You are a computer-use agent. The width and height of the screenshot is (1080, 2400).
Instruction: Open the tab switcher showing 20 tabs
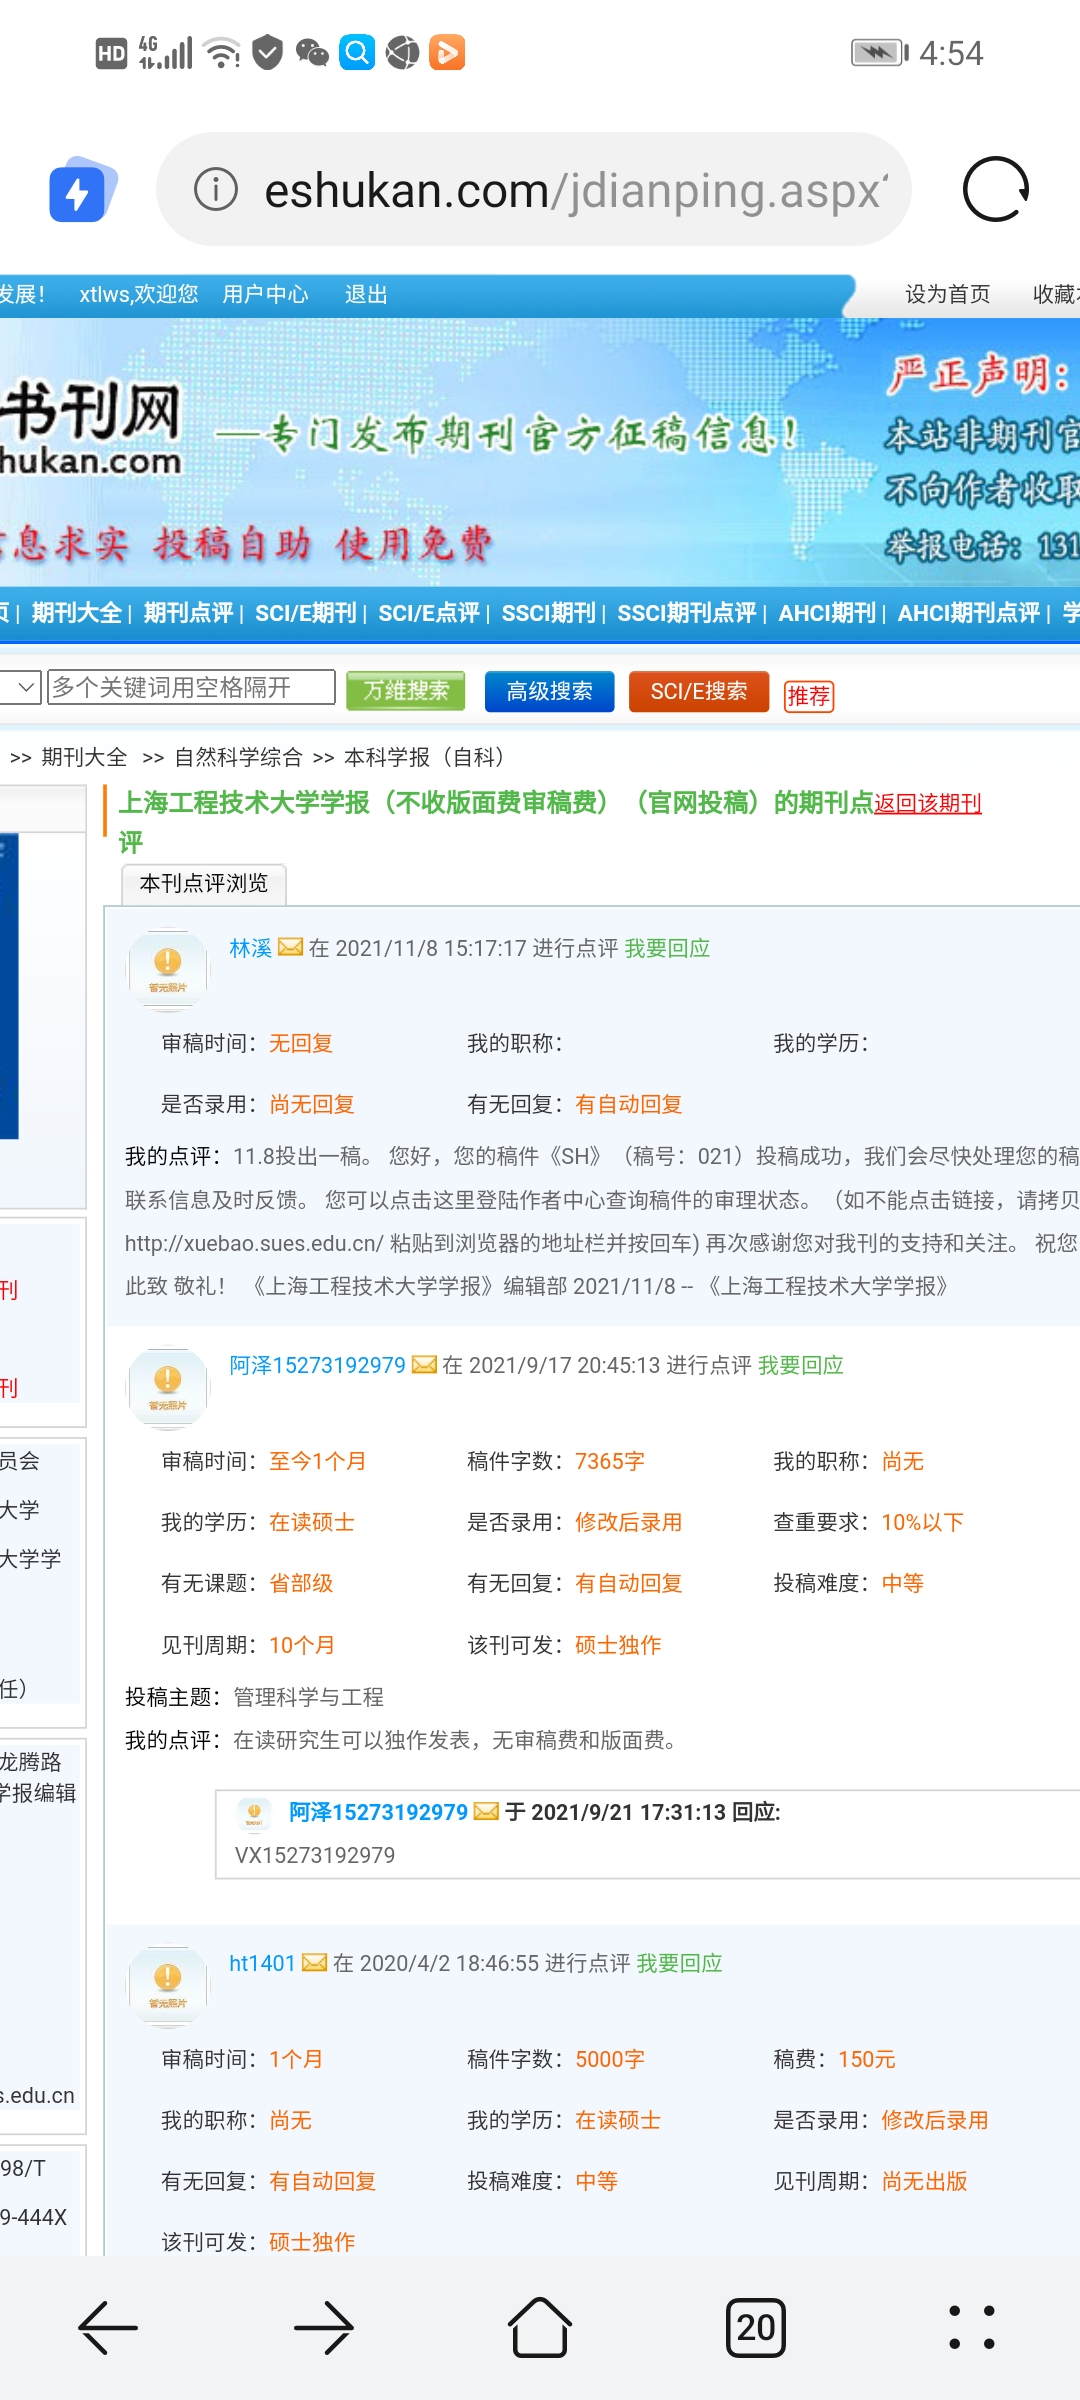coord(756,2327)
